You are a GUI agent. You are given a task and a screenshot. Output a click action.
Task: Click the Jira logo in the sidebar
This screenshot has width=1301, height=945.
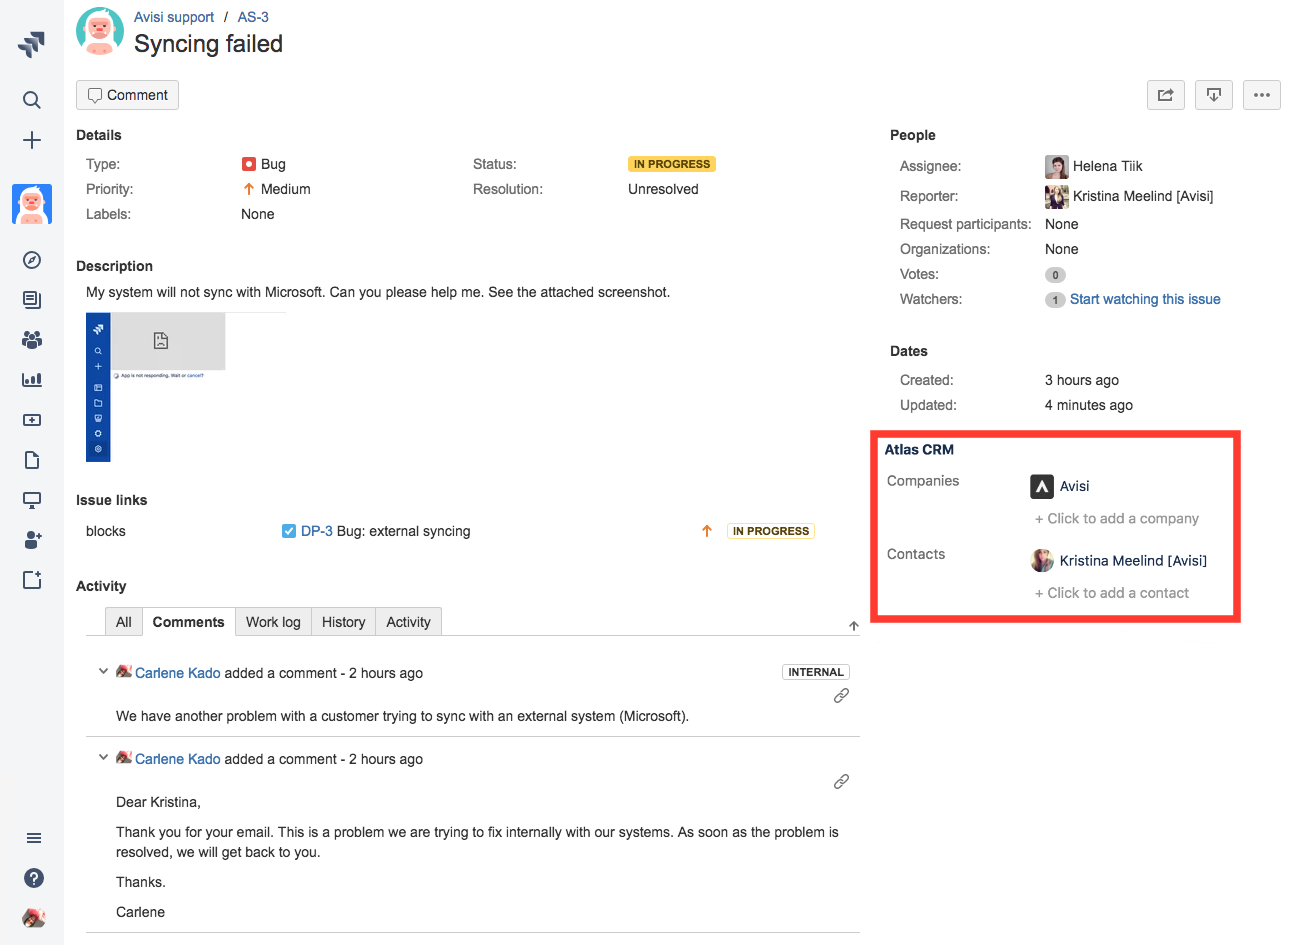[x=31, y=44]
